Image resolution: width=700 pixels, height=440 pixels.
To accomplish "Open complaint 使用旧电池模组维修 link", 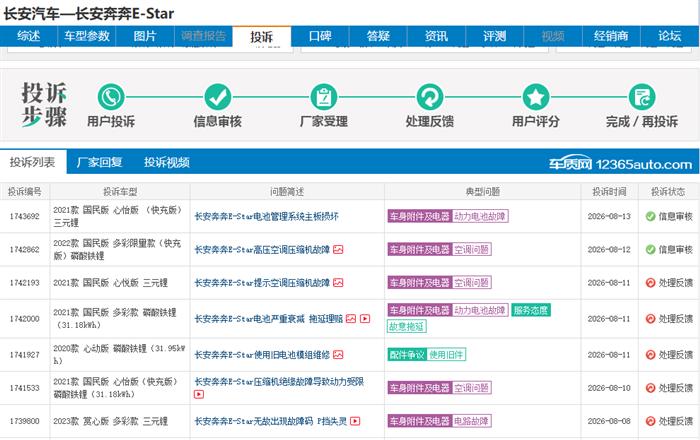I will pos(262,355).
